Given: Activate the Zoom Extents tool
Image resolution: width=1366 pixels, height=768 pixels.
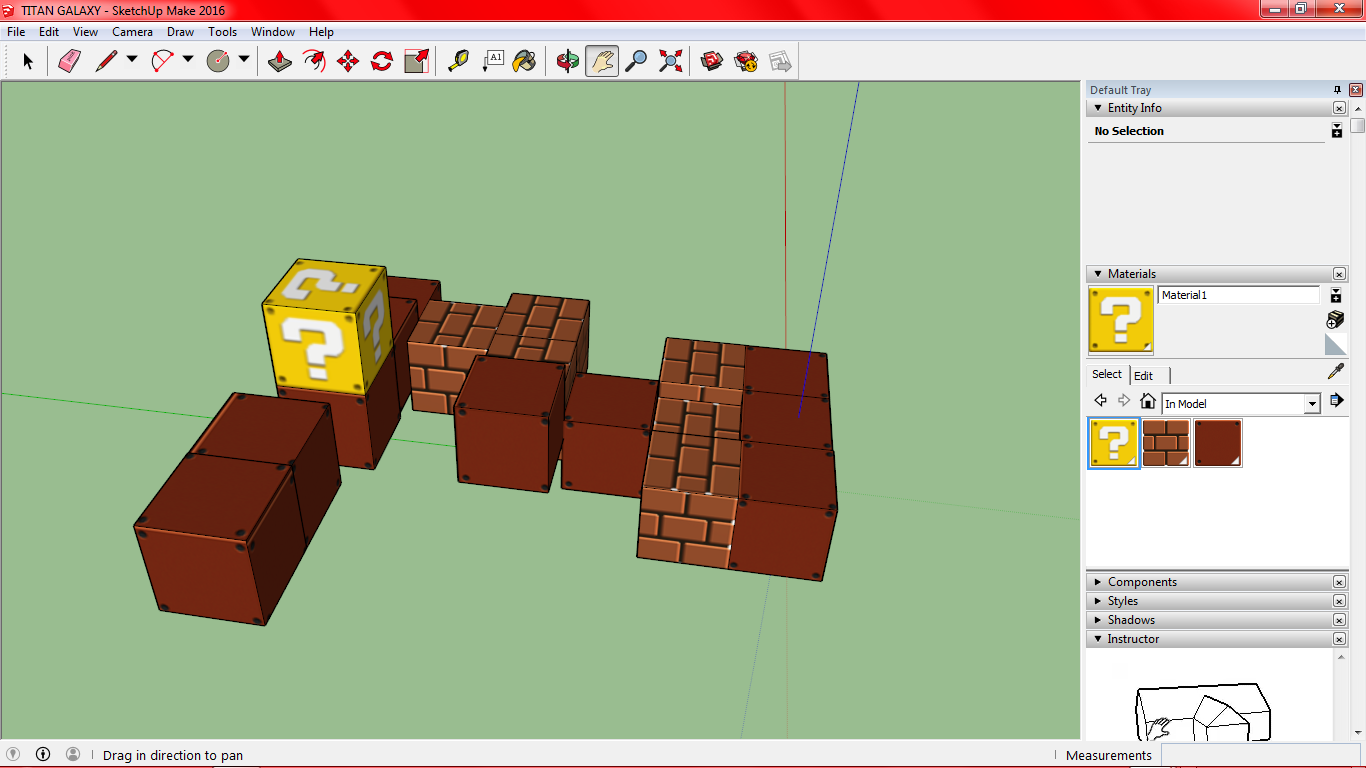Looking at the screenshot, I should 670,62.
